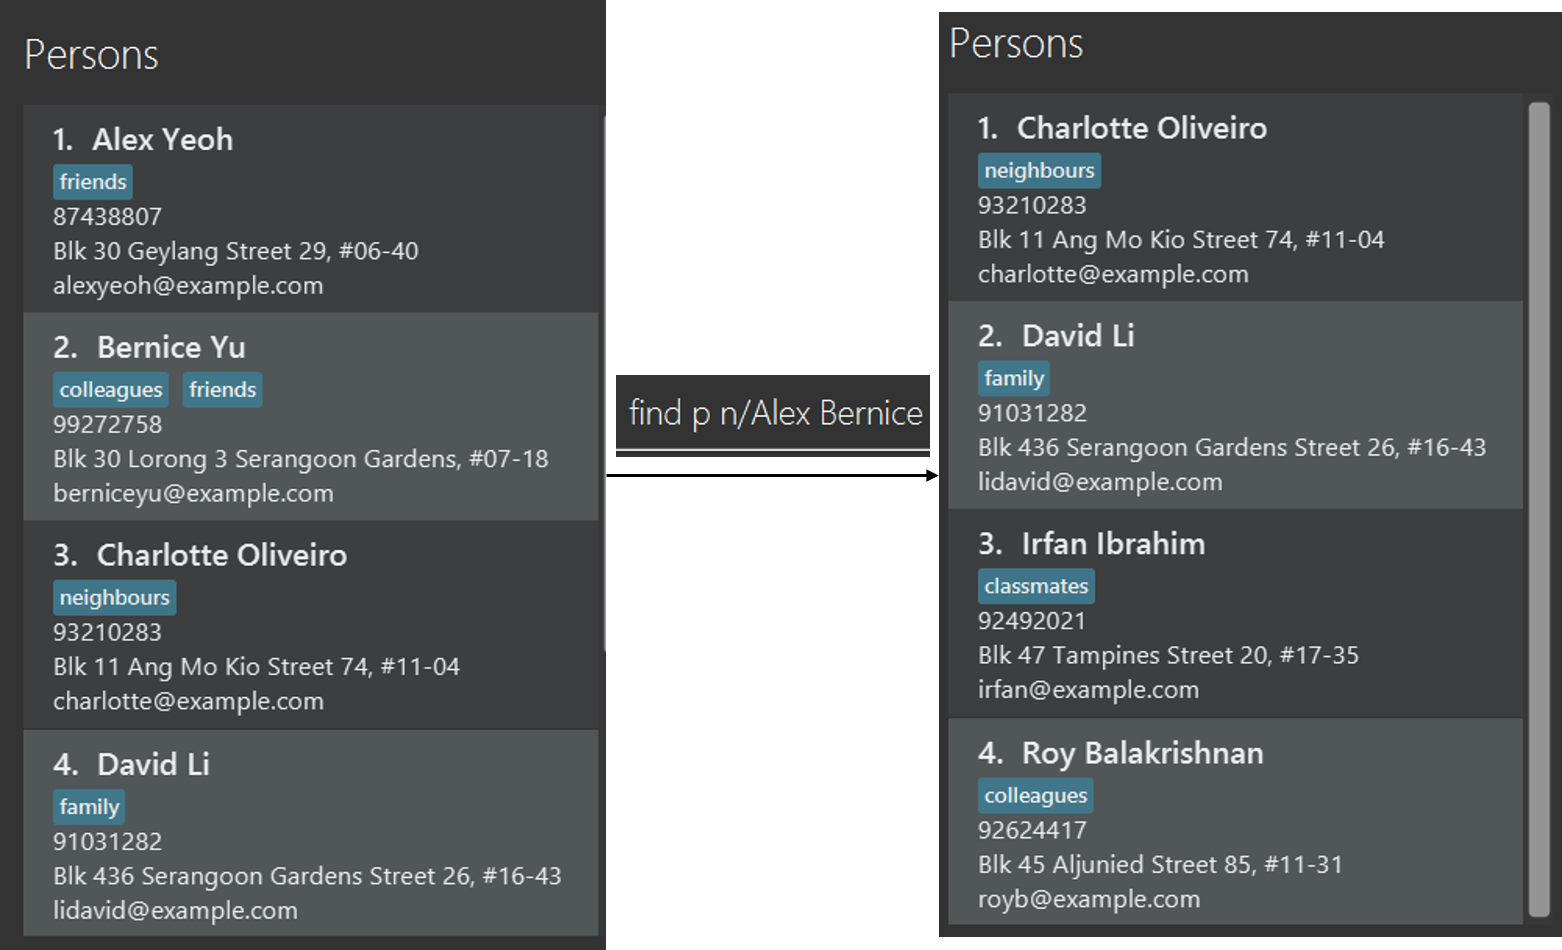Image resolution: width=1562 pixels, height=950 pixels.
Task: Click charlotte@example.com in the left list
Action: click(188, 702)
